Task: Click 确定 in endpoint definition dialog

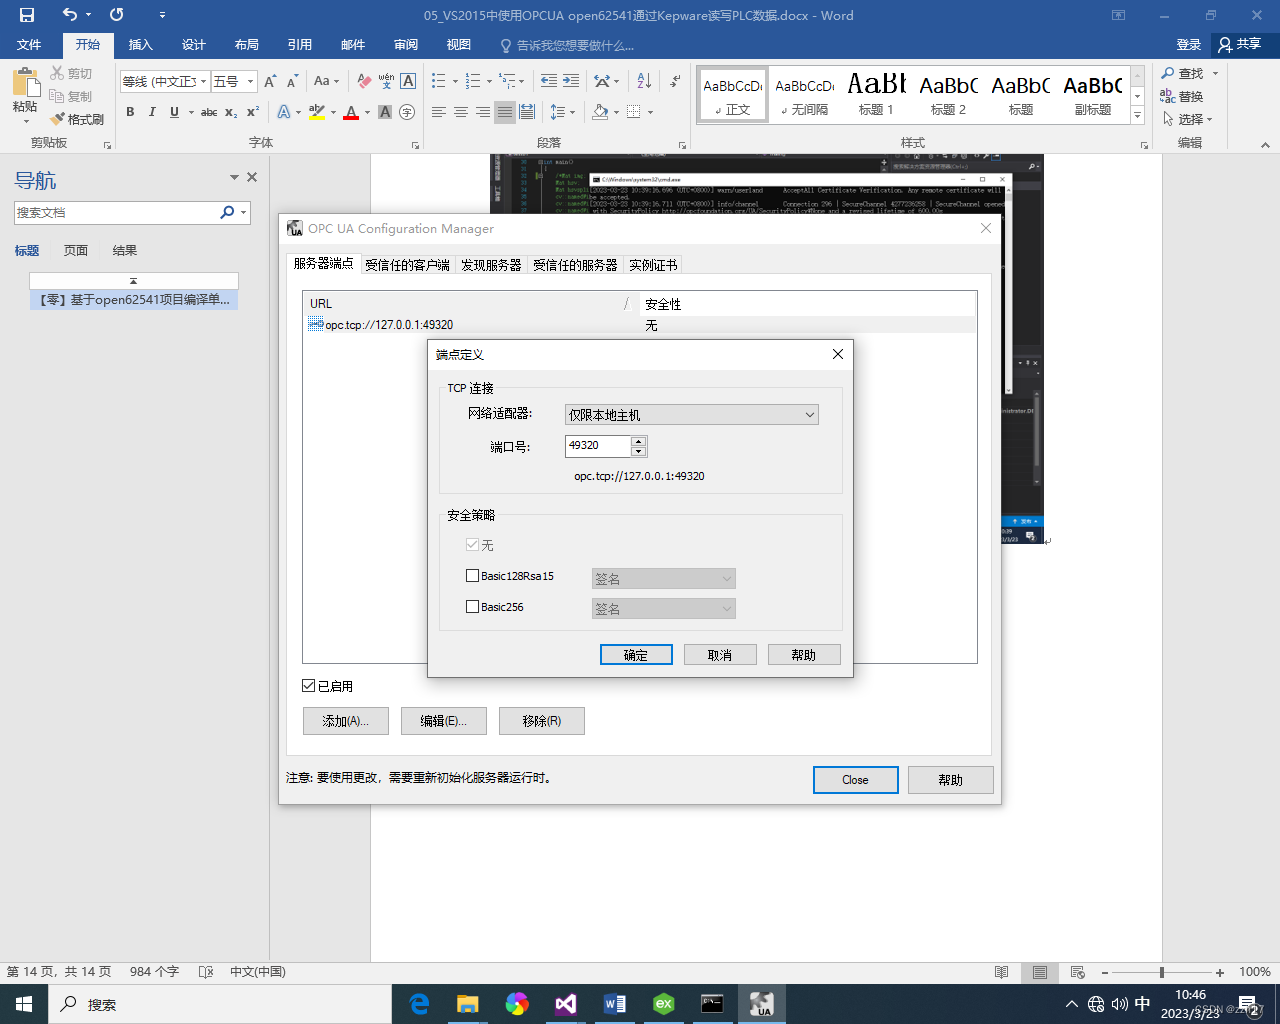Action: coord(636,655)
